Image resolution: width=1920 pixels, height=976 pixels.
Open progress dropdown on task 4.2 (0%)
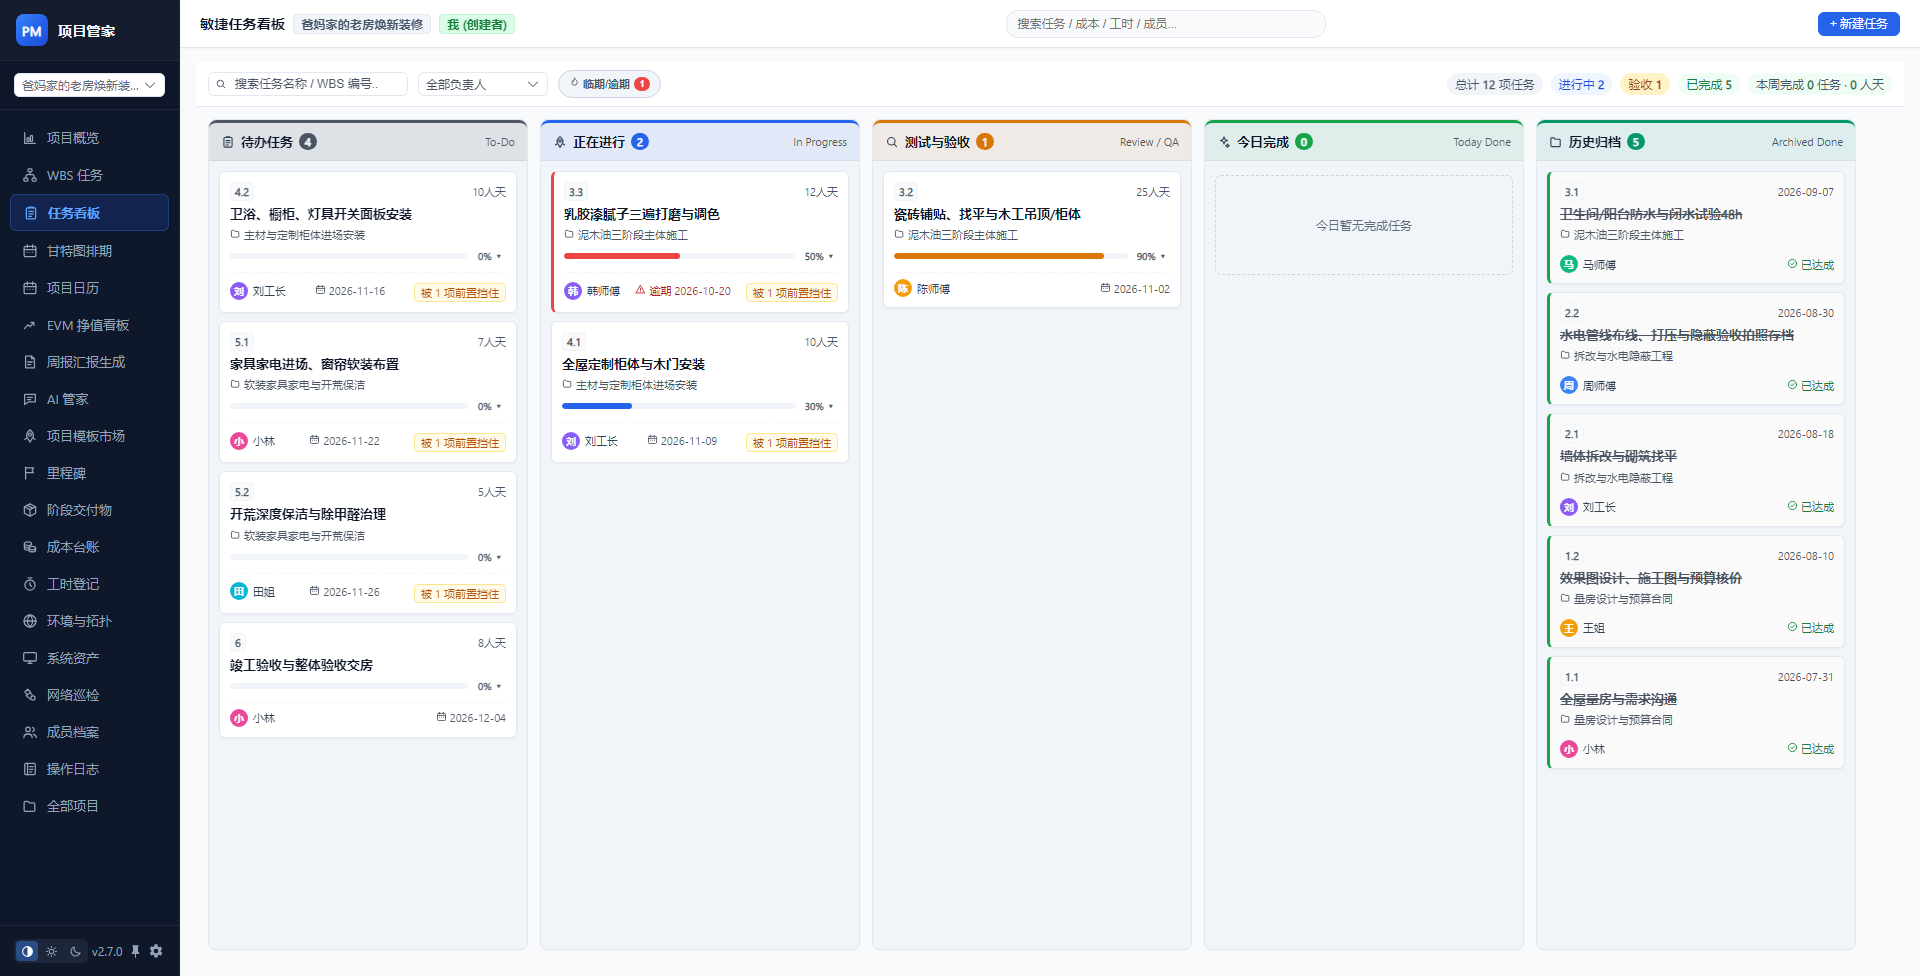click(x=490, y=257)
